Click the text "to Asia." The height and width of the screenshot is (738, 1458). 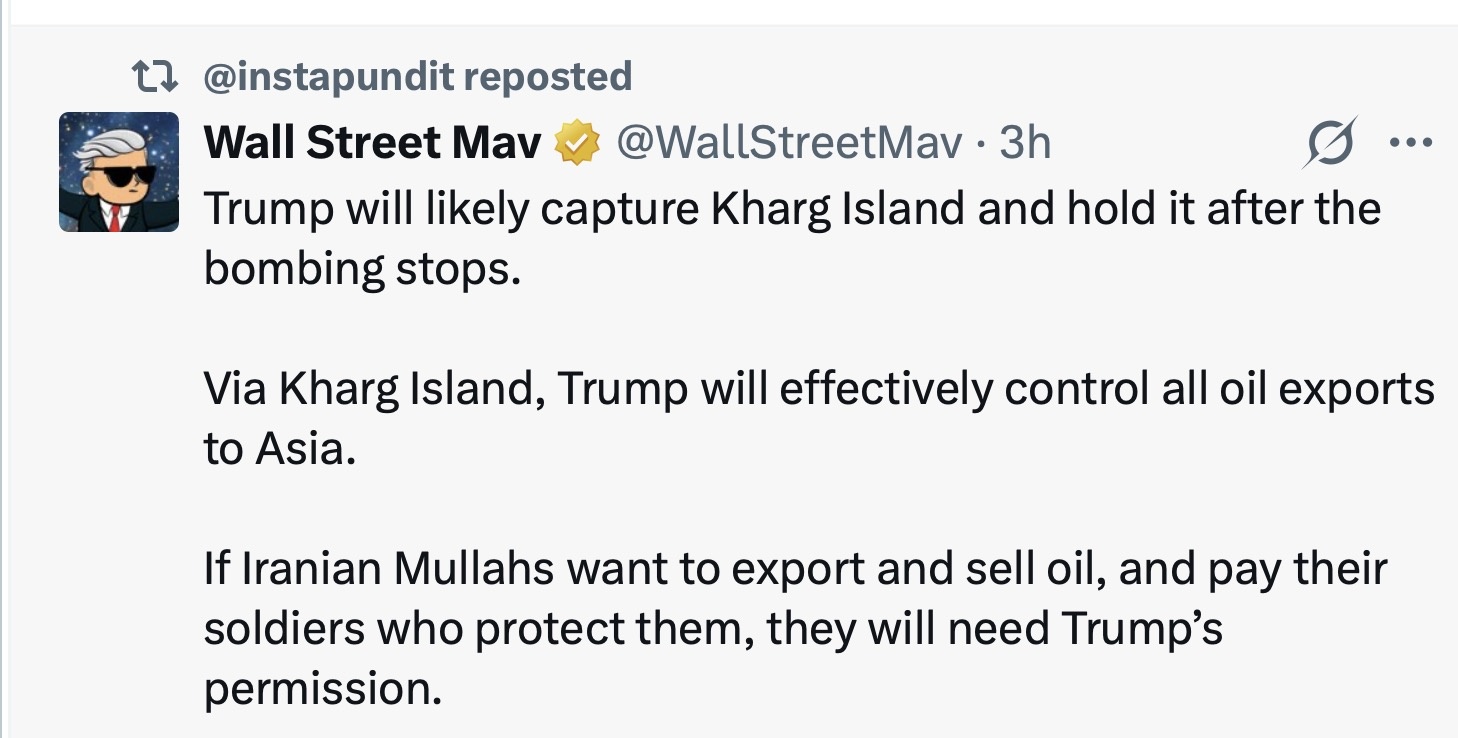pyautogui.click(x=280, y=448)
